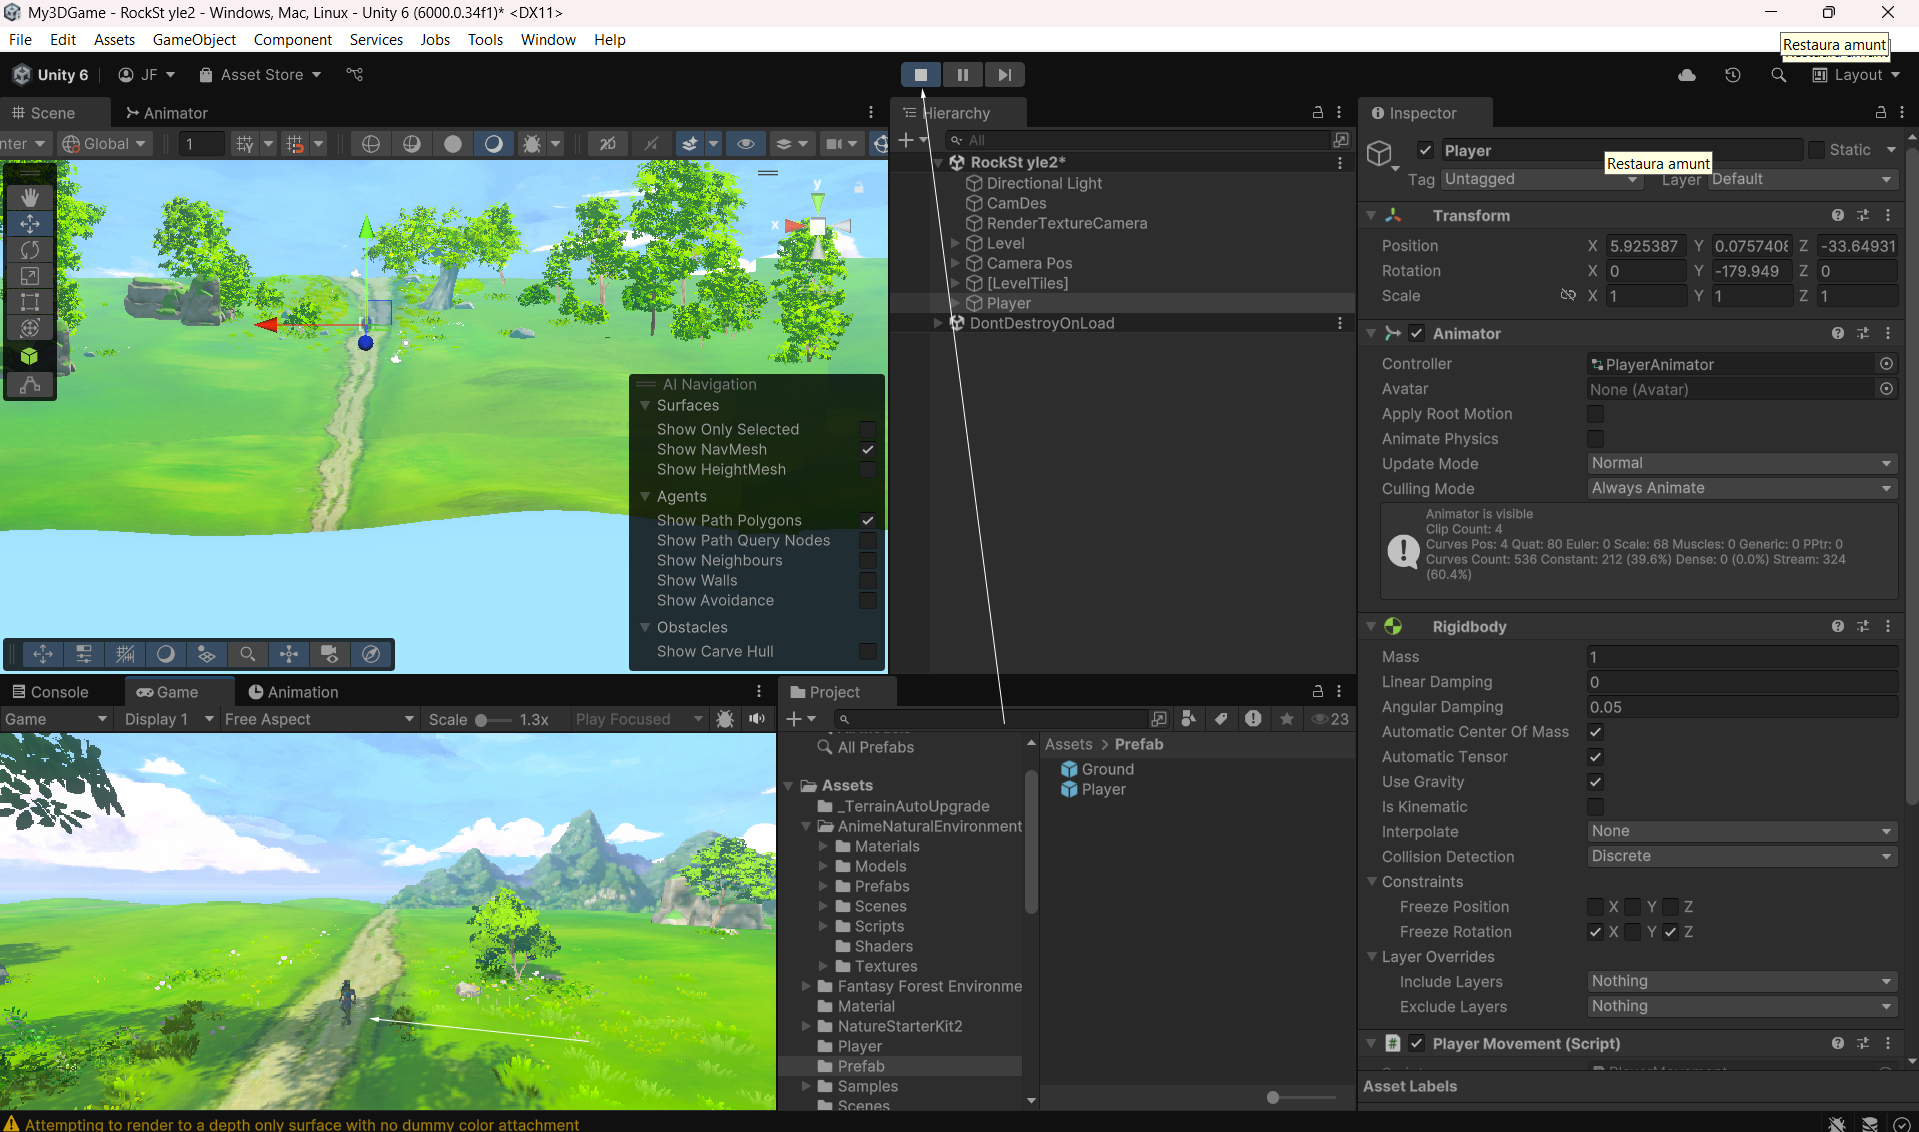Viewport: 1919px width, 1132px height.
Task: Open the Unity Cloud icon
Action: pos(1686,75)
